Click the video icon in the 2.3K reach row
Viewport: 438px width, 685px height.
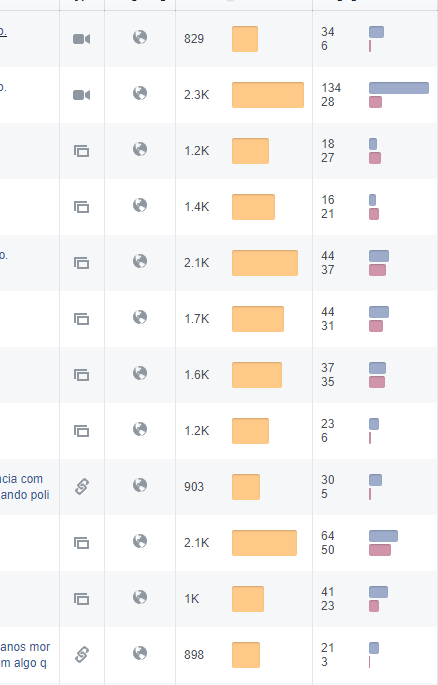click(x=82, y=95)
